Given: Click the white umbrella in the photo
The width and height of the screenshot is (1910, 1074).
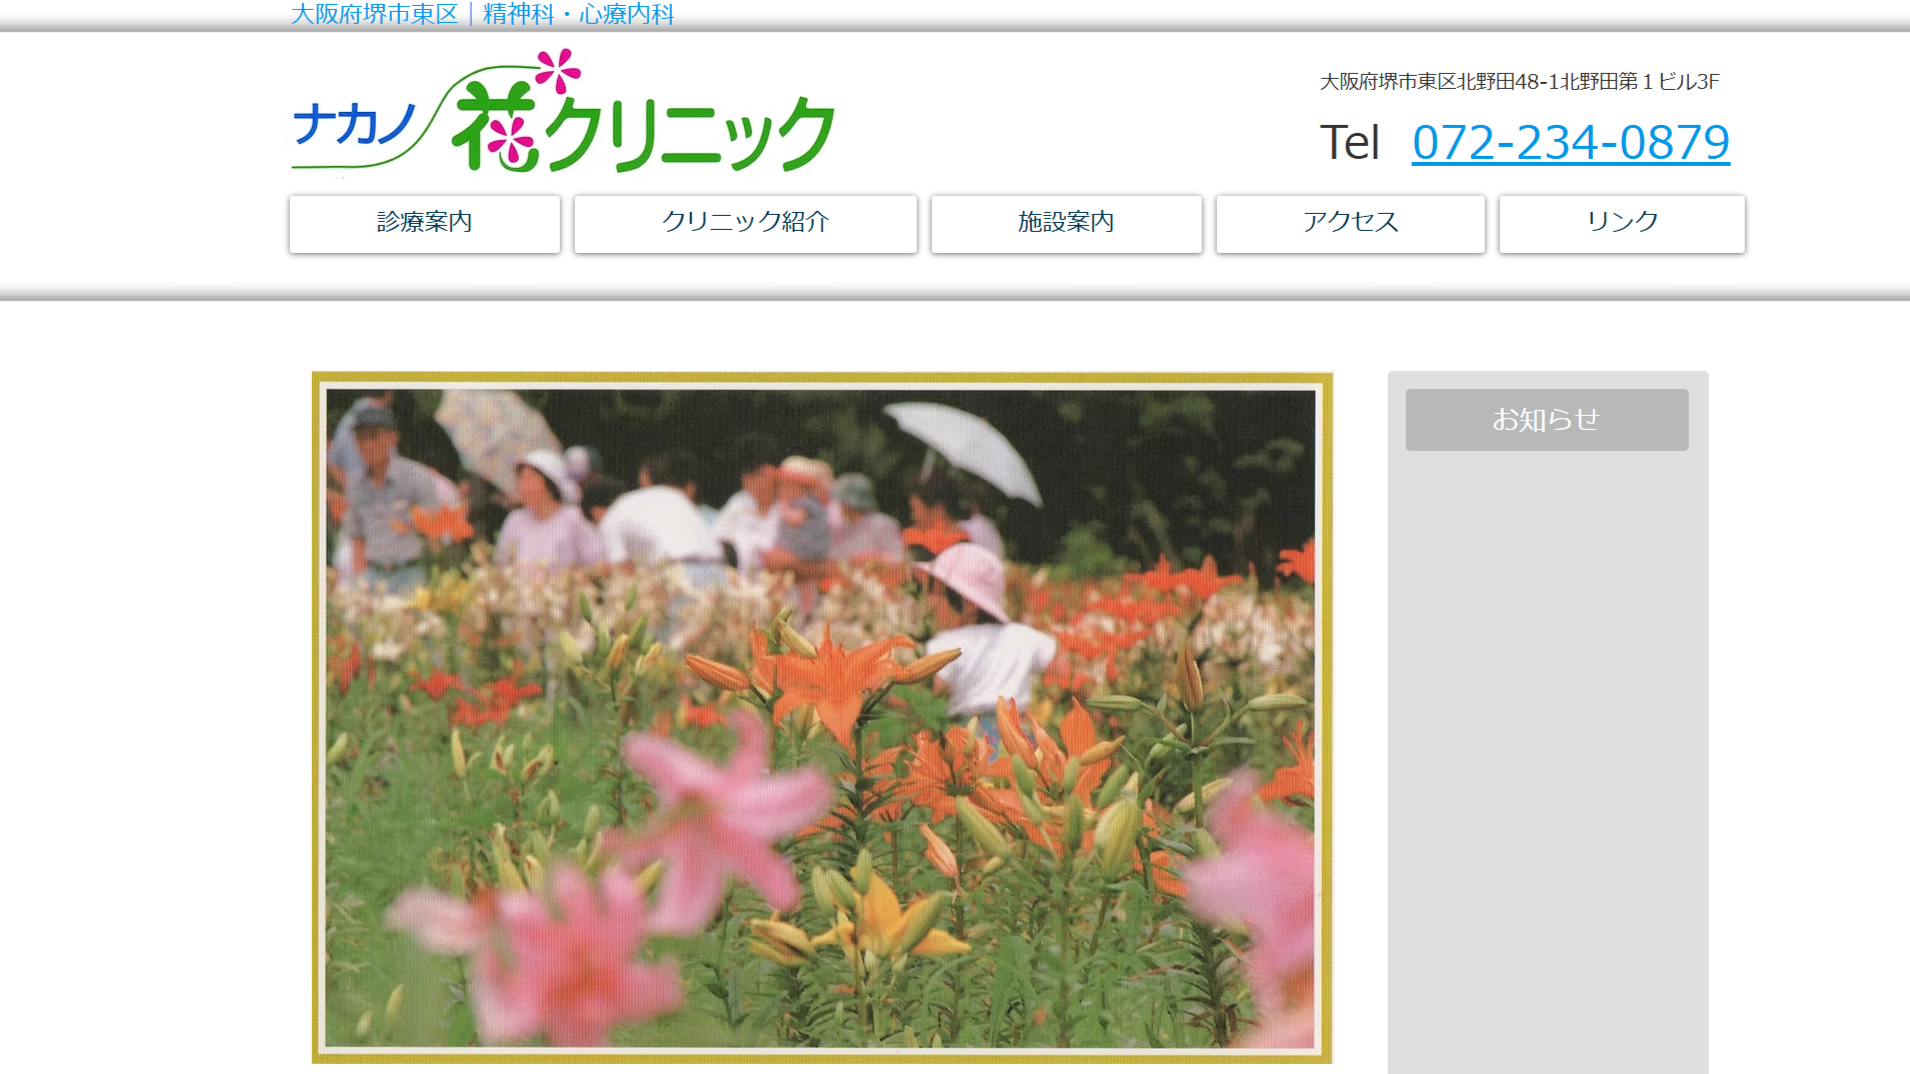Looking at the screenshot, I should (x=964, y=445).
